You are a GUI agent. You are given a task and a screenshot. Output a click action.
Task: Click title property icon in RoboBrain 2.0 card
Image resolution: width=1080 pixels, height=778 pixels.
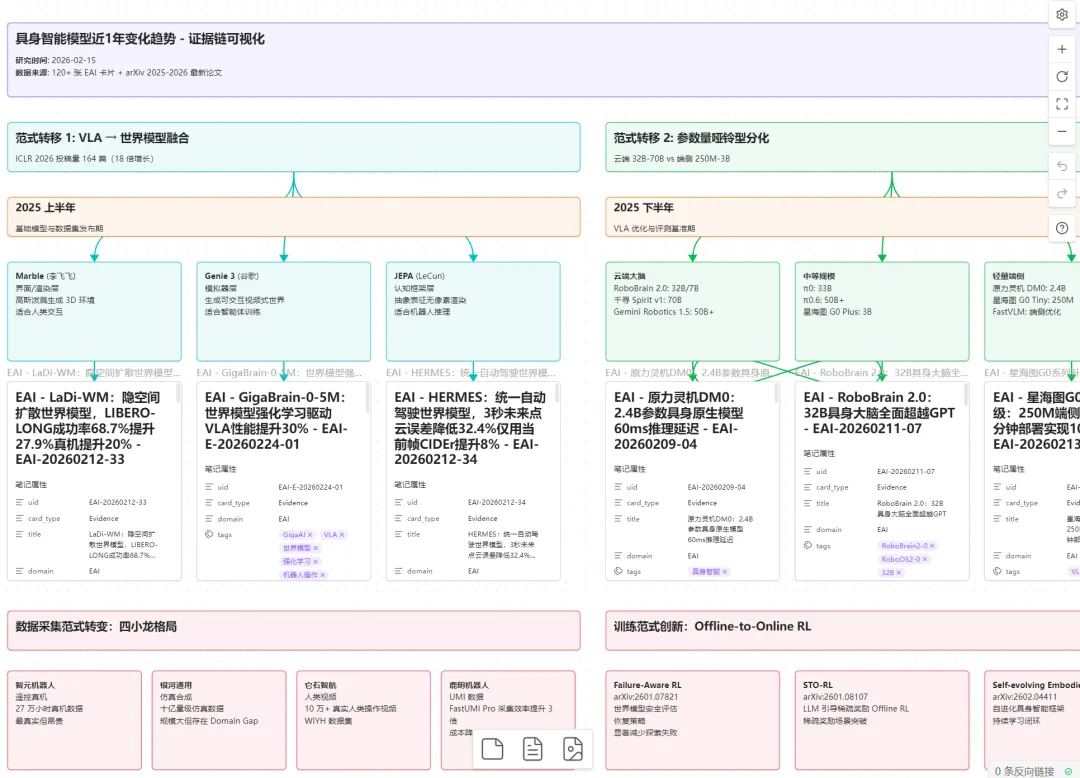pos(808,503)
